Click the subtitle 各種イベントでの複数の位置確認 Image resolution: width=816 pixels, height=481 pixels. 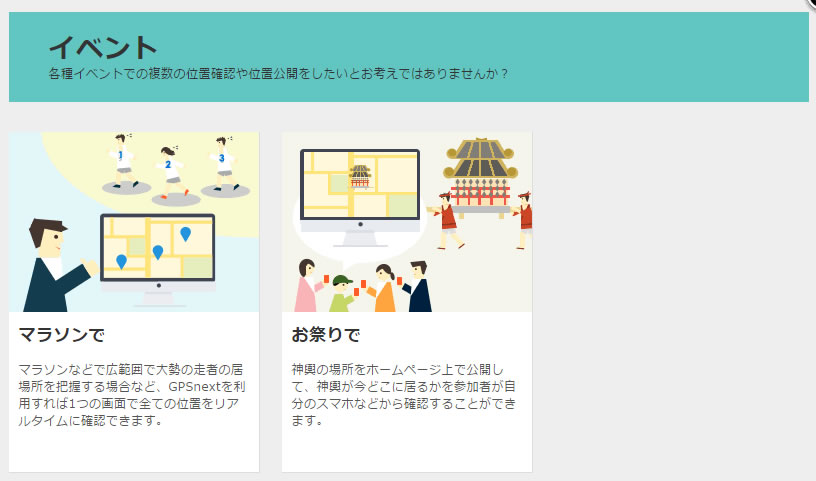tap(278, 73)
